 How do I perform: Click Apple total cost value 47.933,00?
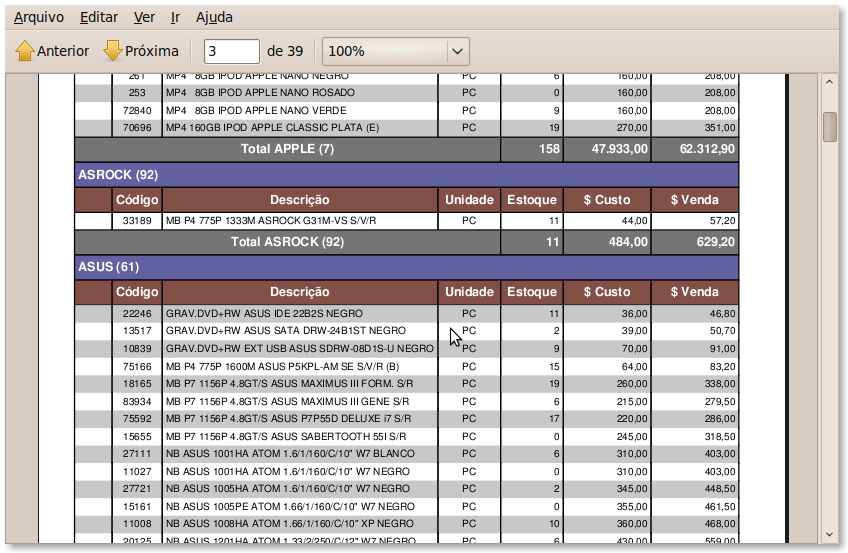pyautogui.click(x=619, y=149)
